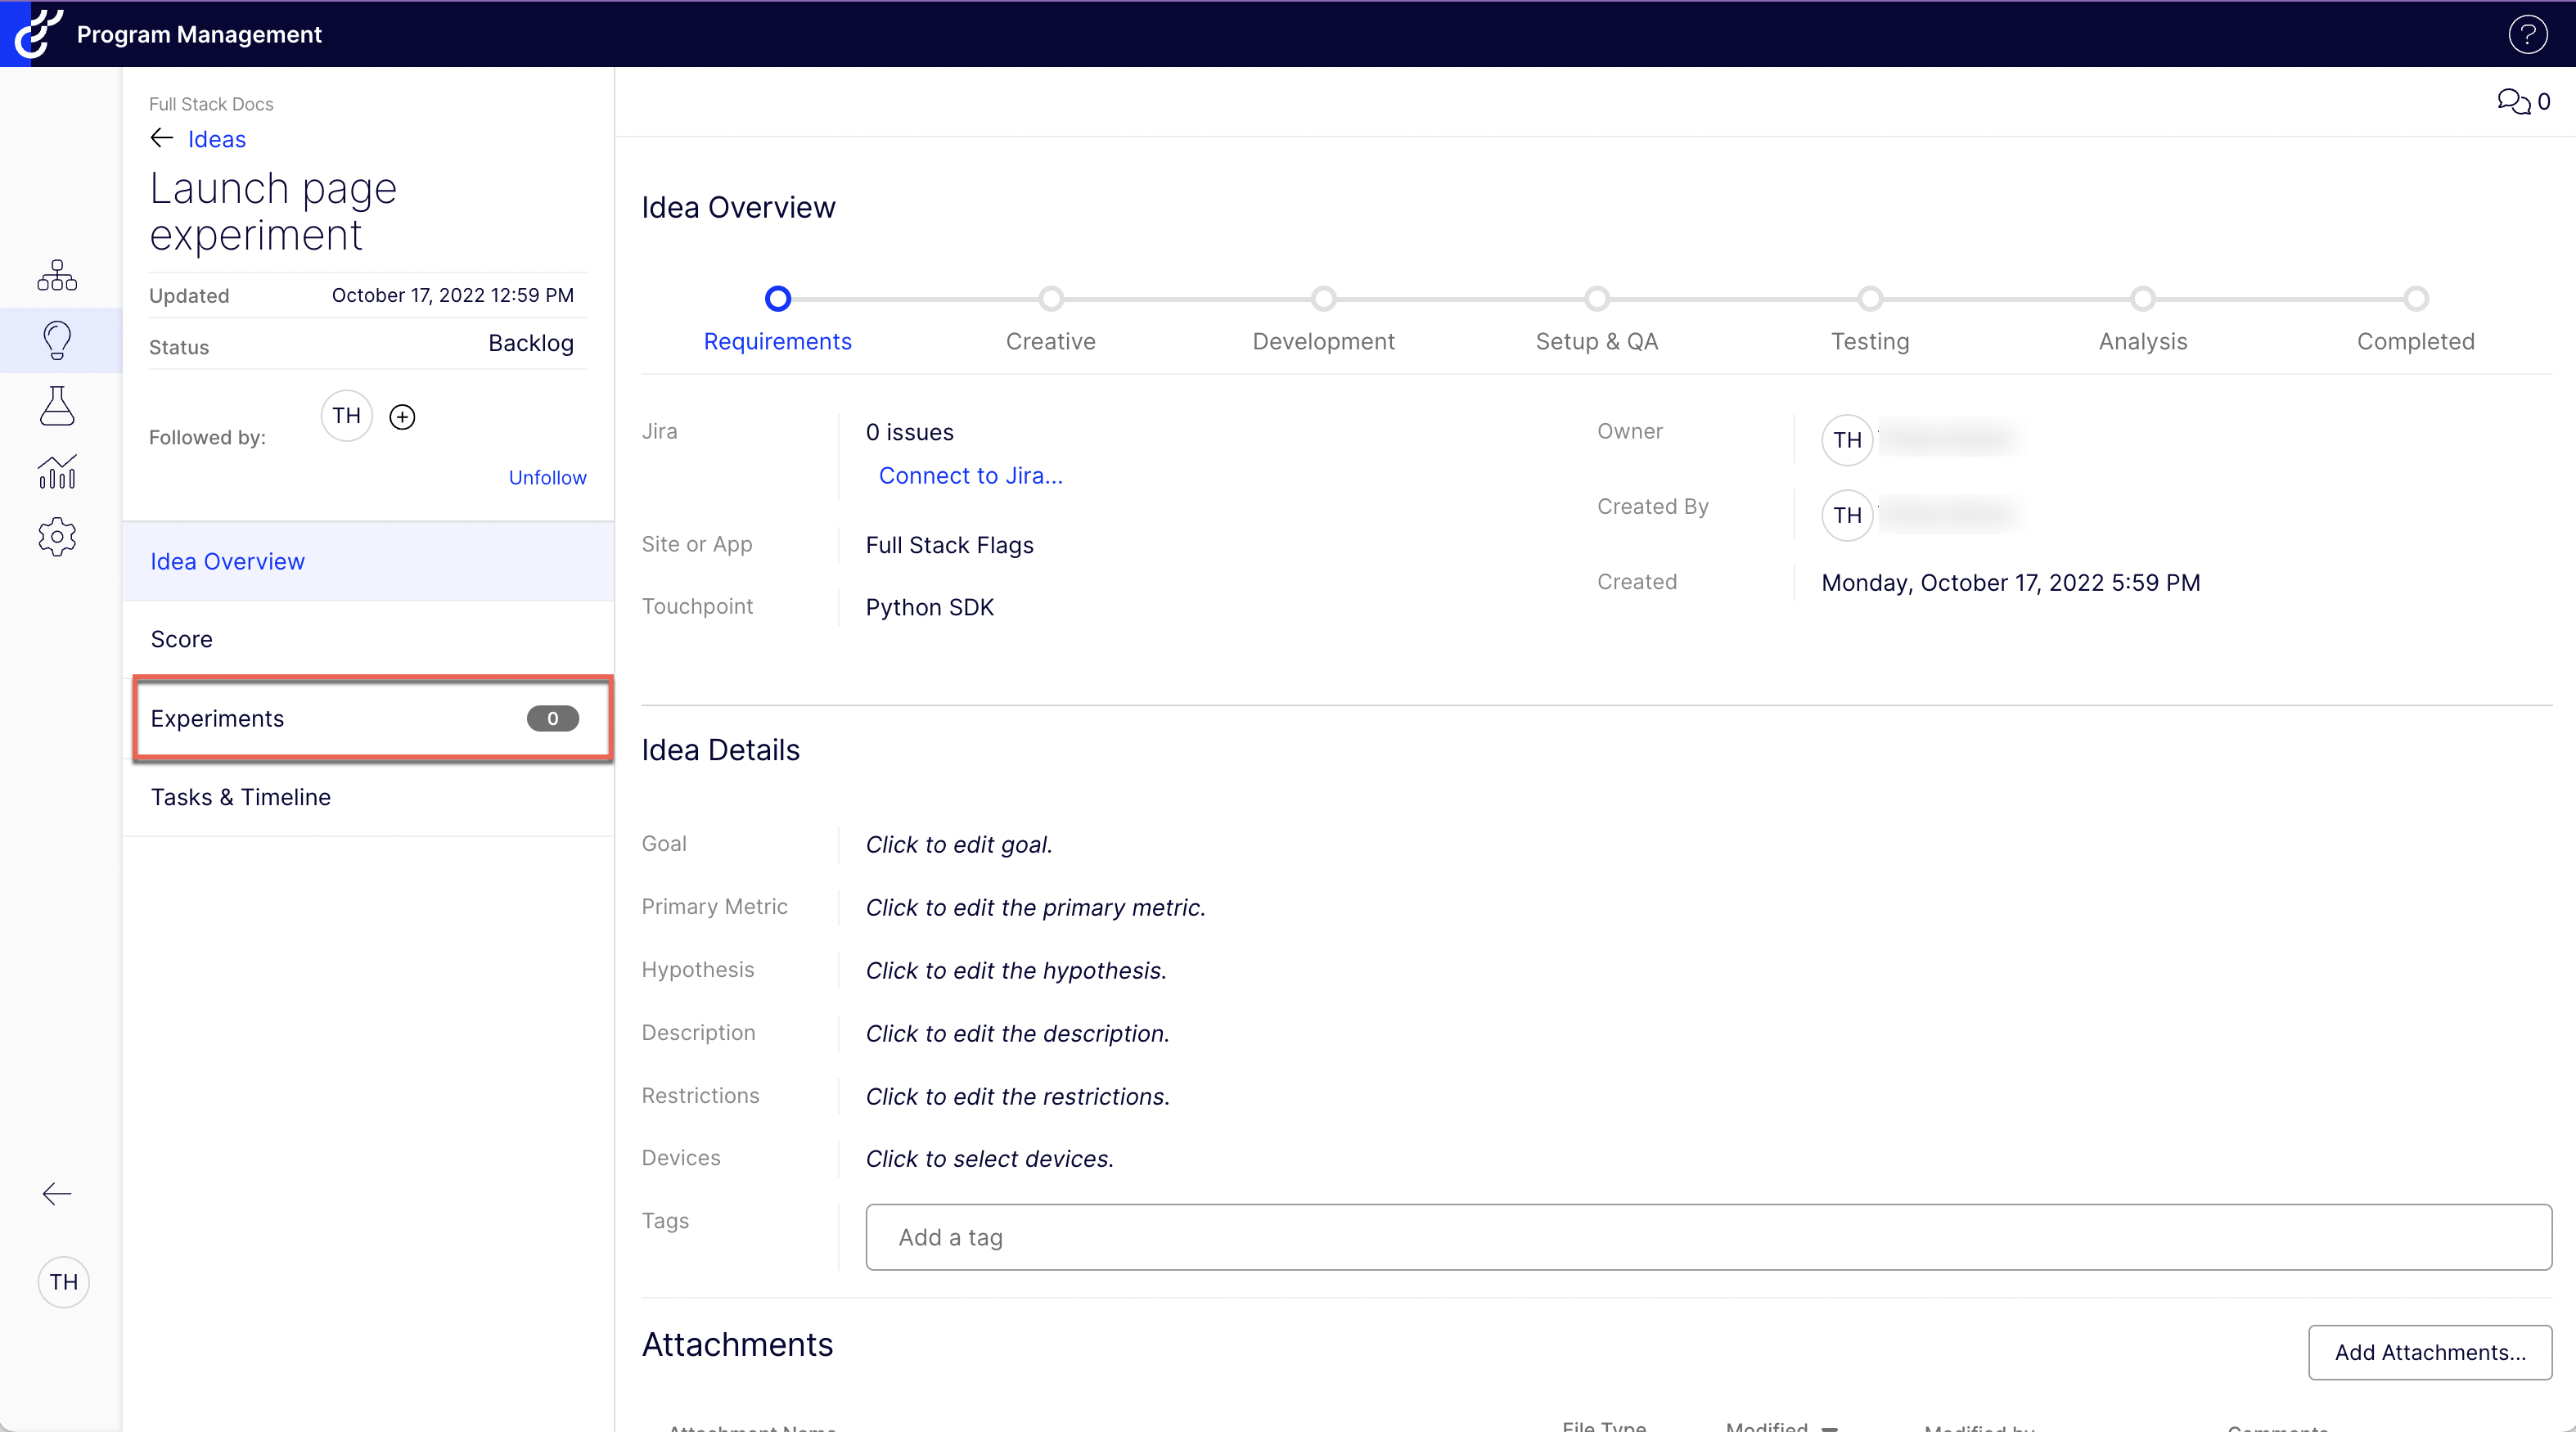Open the Experiments tab

click(x=368, y=718)
